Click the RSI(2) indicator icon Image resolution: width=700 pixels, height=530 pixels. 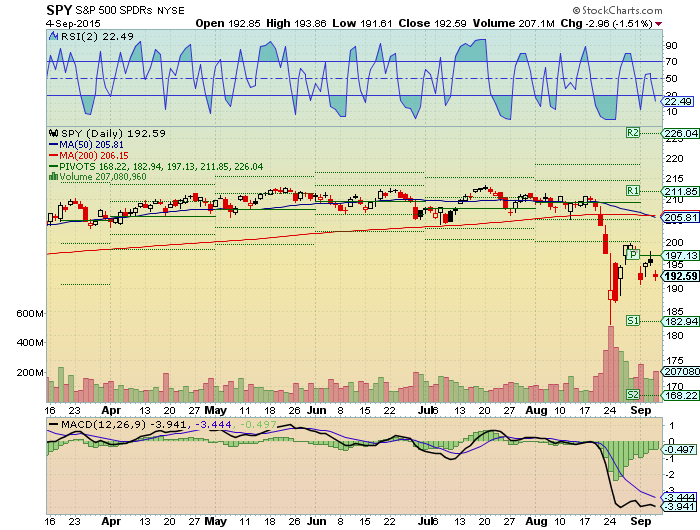pos(54,37)
